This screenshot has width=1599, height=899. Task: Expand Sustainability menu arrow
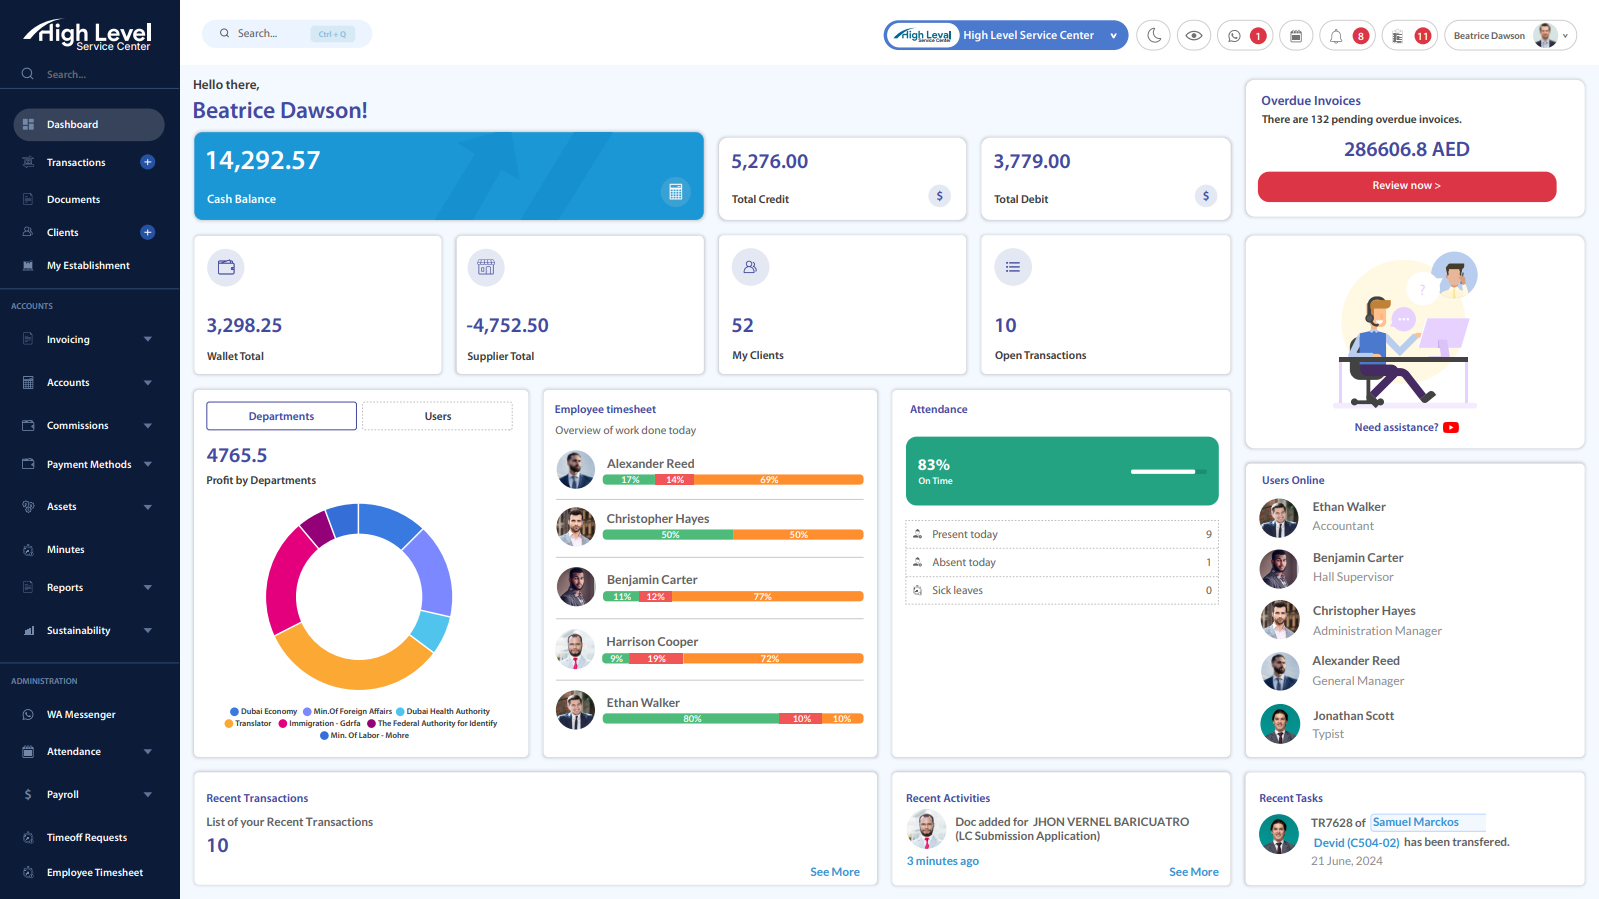pos(148,630)
